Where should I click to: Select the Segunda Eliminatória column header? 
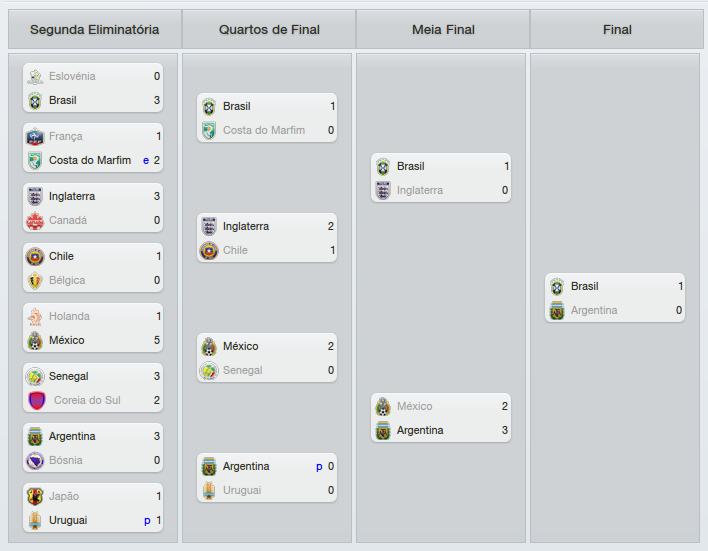(94, 30)
